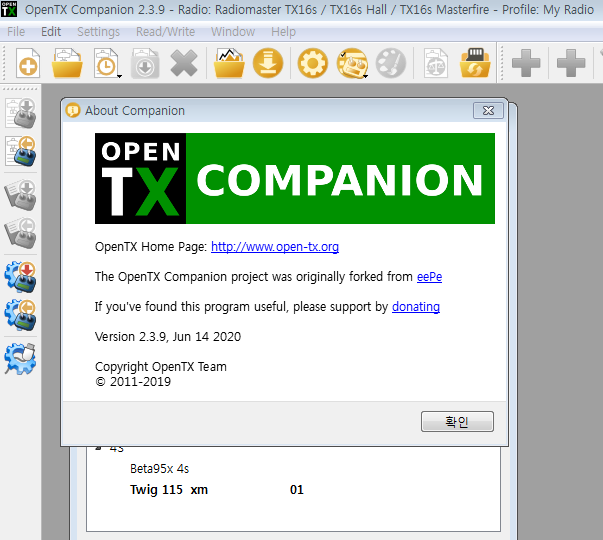Screen dimensions: 603x540
Task: Open the Settings menu
Action: pyautogui.click(x=98, y=32)
